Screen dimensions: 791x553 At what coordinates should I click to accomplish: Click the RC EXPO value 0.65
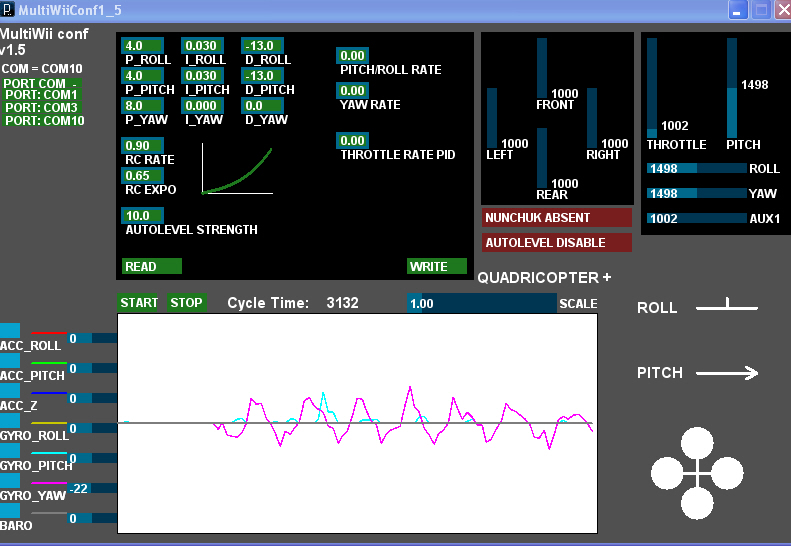(142, 176)
